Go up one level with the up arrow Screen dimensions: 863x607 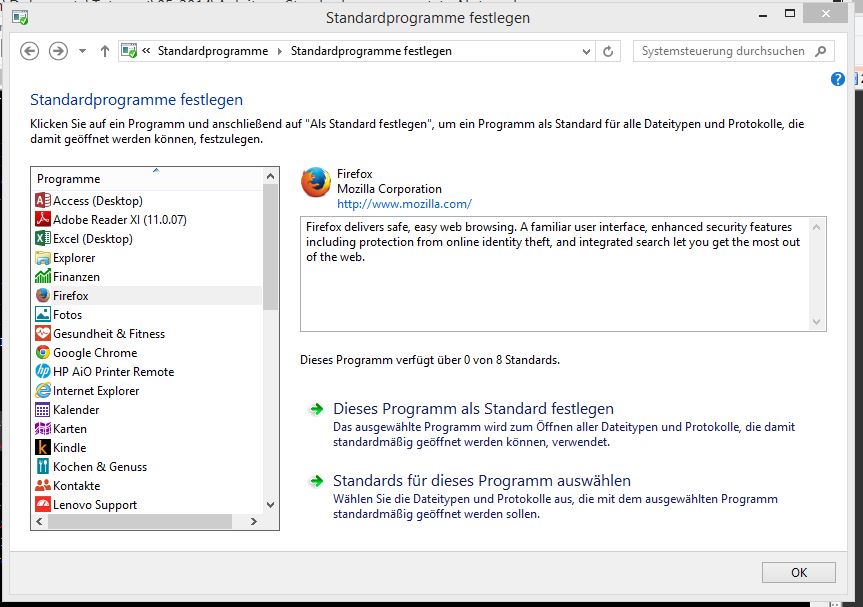[105, 51]
